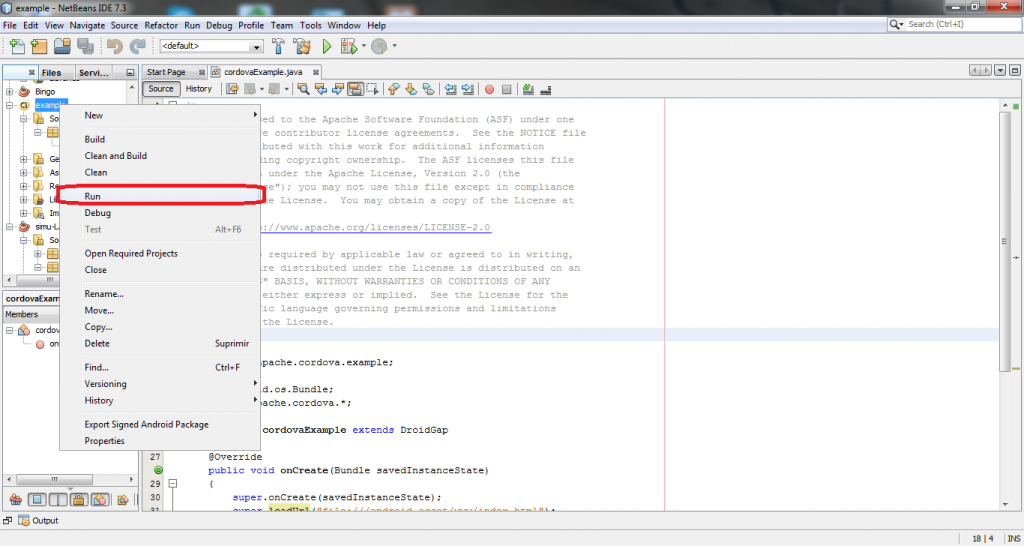
Task: Expand the Bingo project node
Action: 10,91
